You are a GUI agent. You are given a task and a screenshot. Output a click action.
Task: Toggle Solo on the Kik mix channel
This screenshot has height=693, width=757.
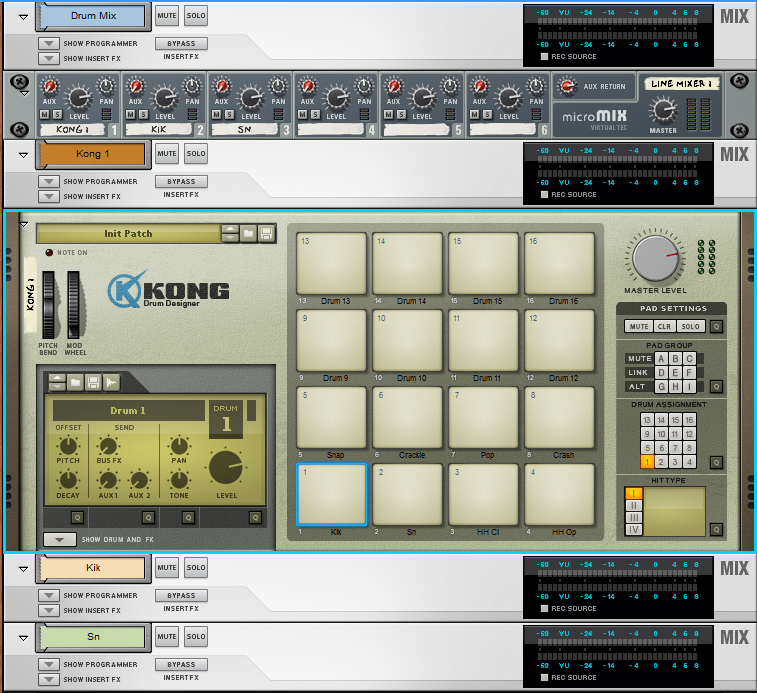(x=196, y=568)
